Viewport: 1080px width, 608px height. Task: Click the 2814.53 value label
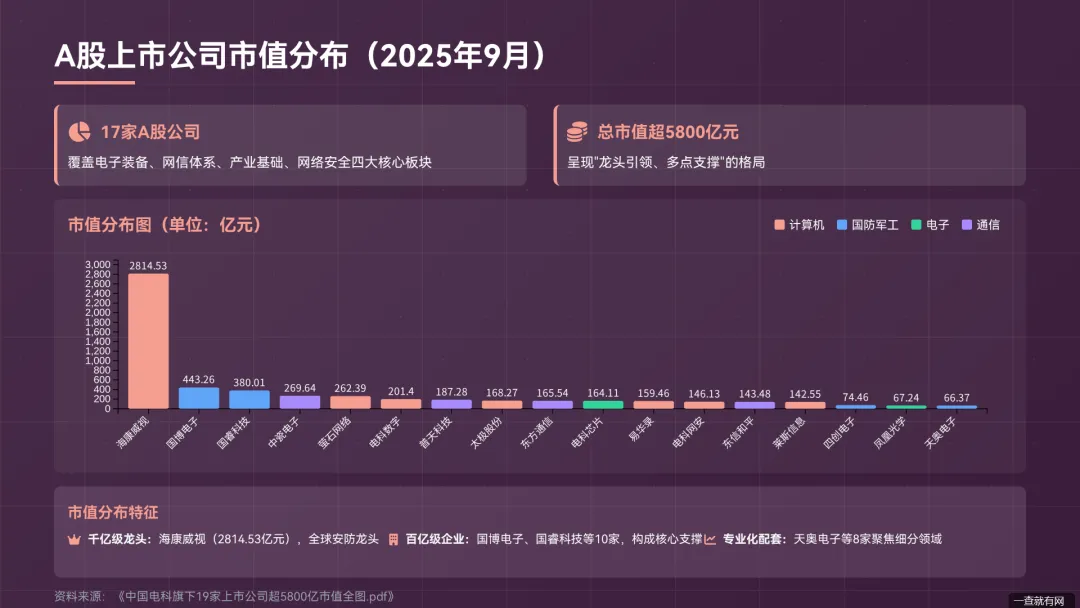pyautogui.click(x=148, y=266)
